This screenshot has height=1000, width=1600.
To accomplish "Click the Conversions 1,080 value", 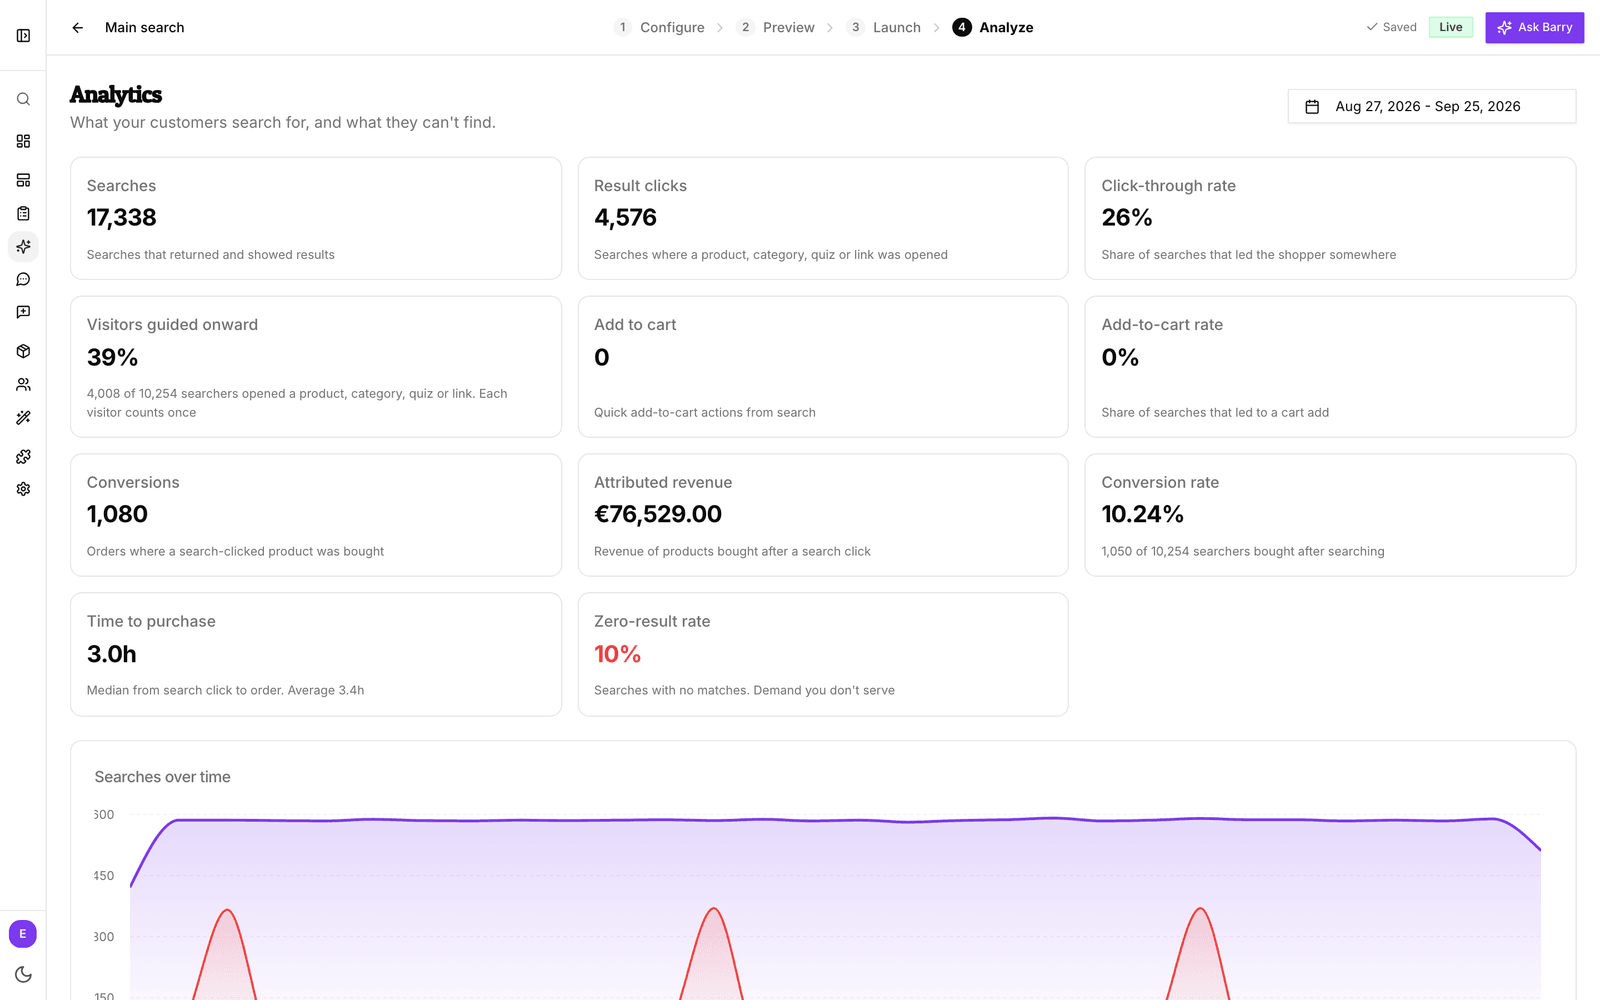I will (x=117, y=514).
